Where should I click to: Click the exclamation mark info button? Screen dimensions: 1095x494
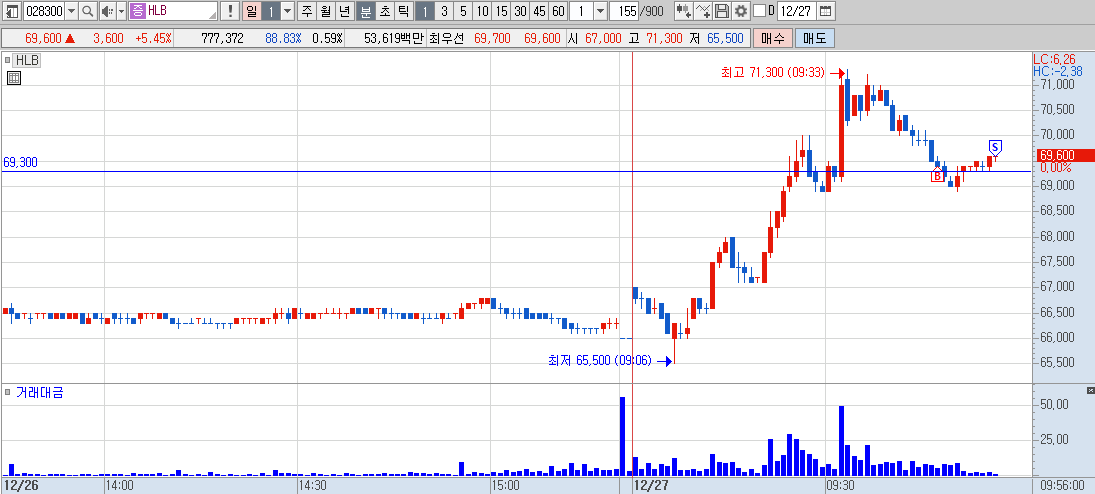(231, 10)
